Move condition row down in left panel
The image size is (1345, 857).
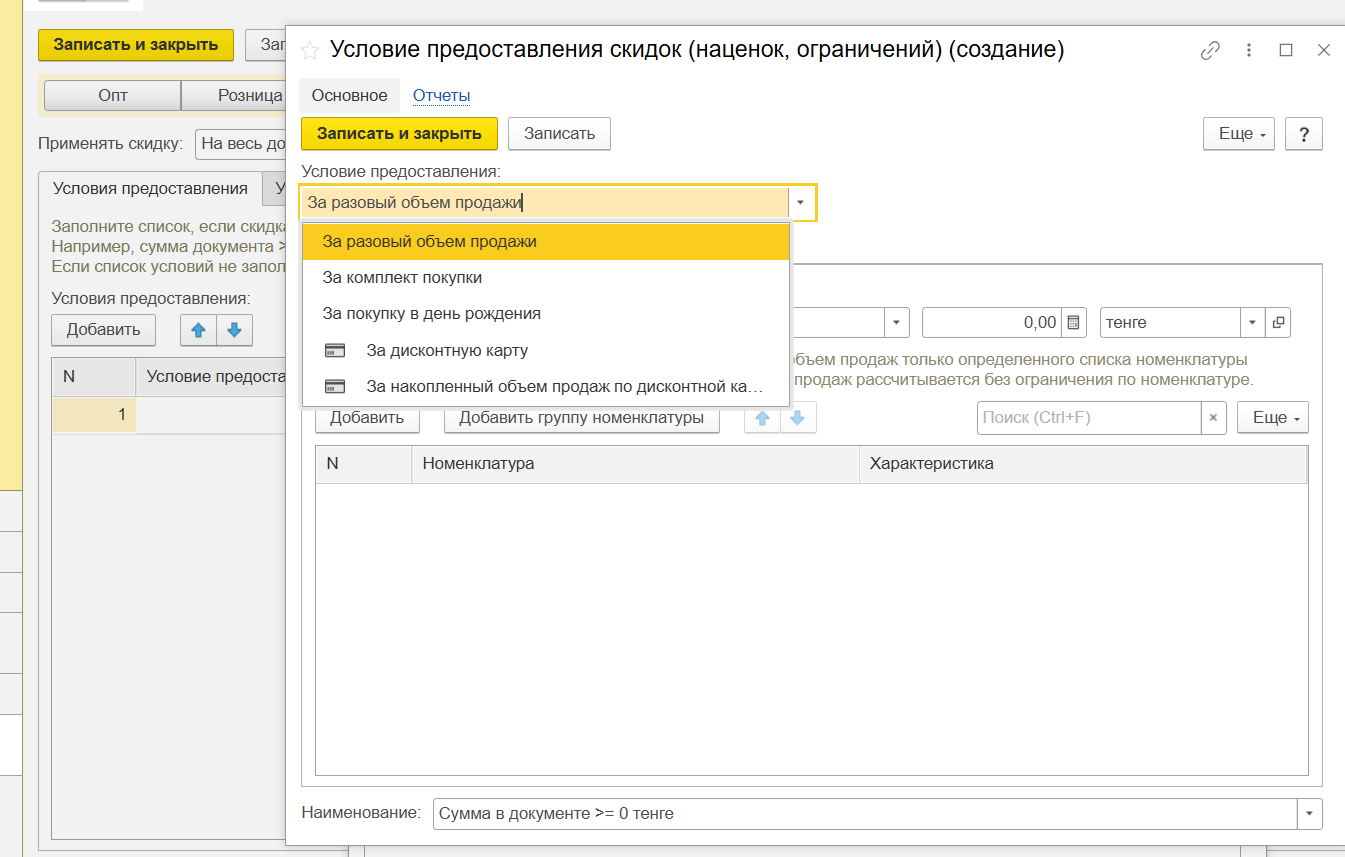coord(234,330)
